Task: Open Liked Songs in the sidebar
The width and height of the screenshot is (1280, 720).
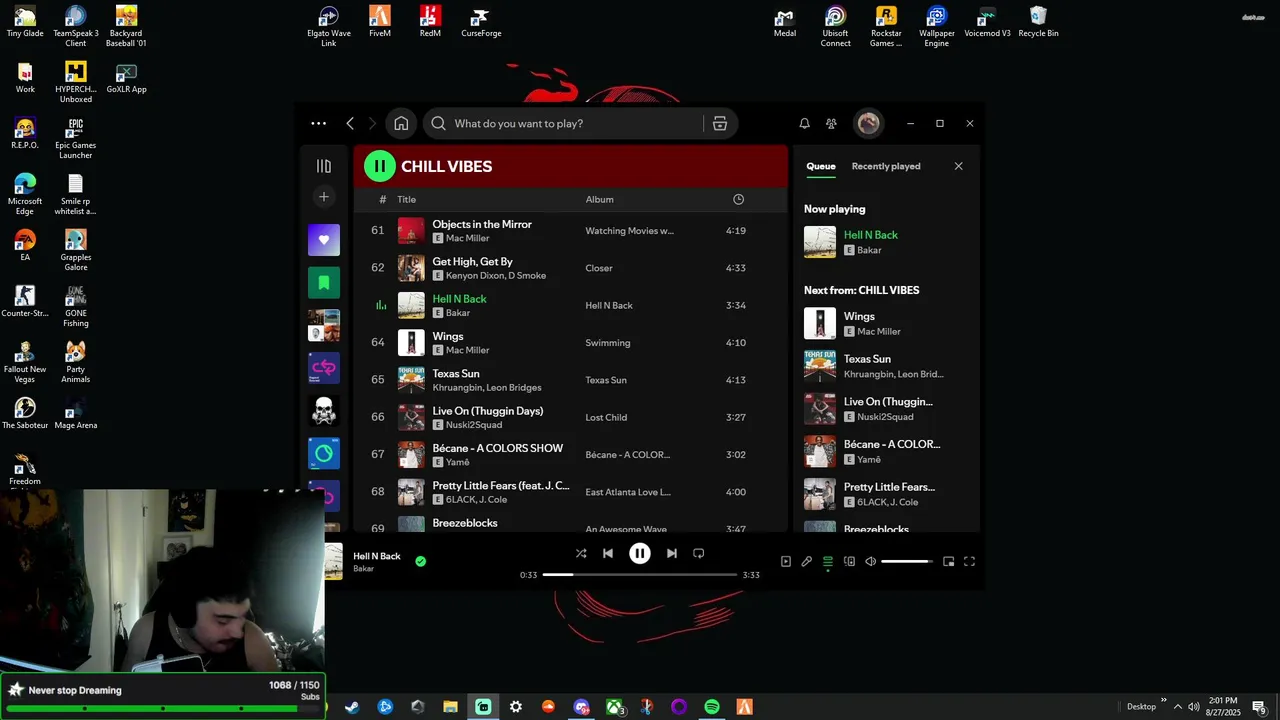Action: click(324, 240)
